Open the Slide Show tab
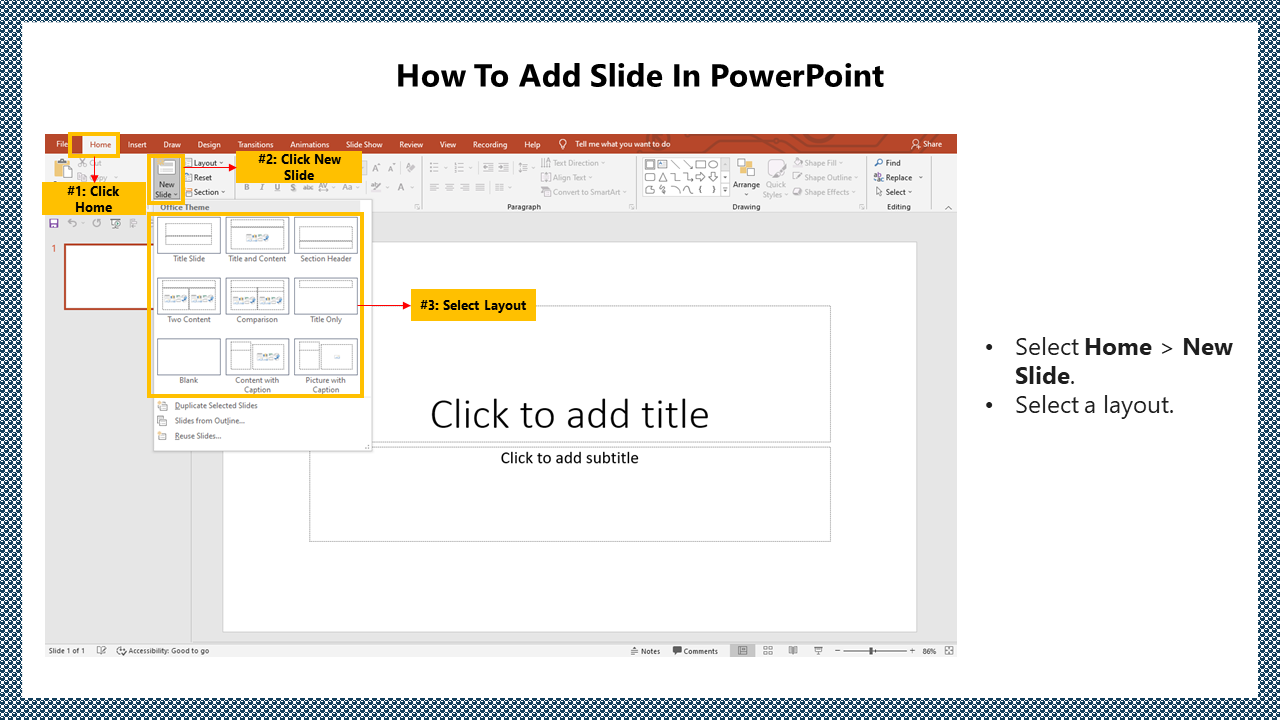 click(364, 144)
